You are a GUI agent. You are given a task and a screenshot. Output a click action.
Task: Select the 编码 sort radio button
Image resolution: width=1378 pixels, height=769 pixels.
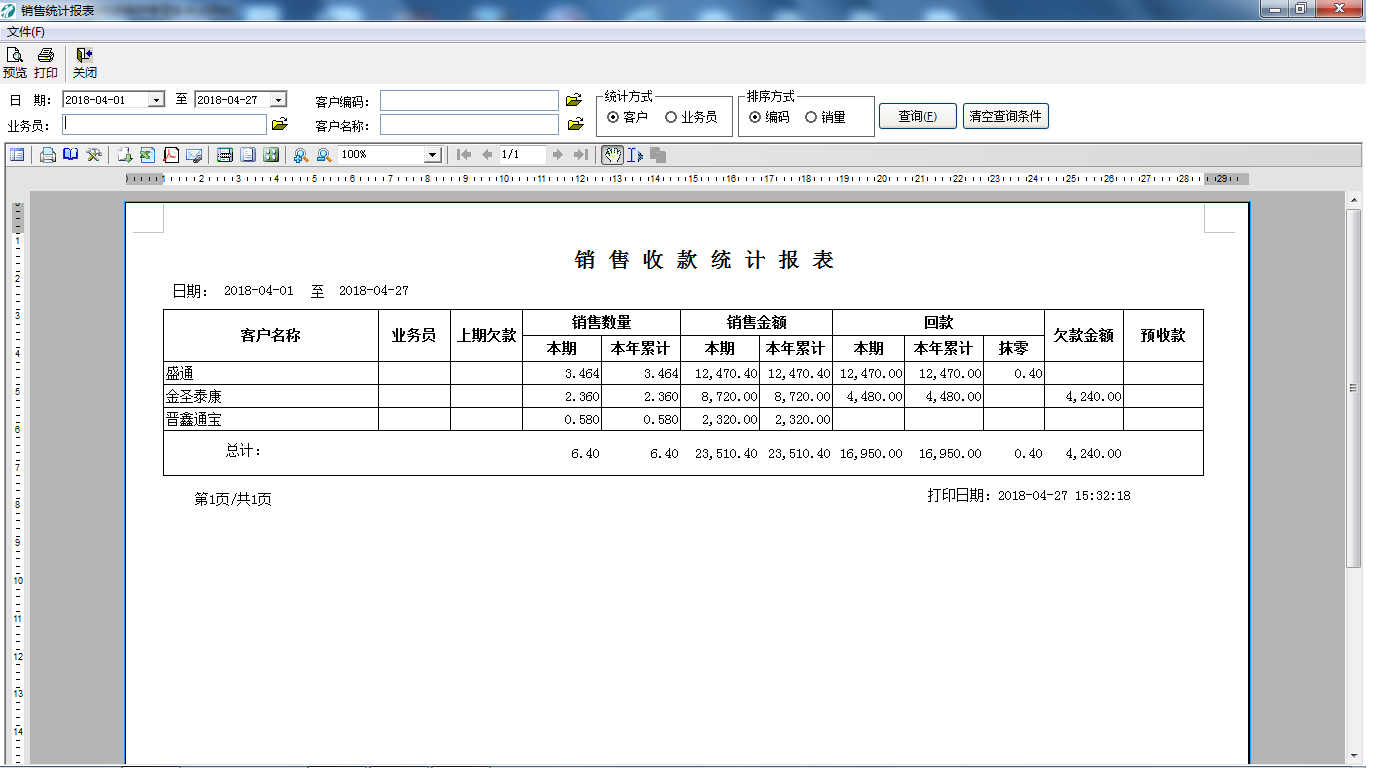tap(755, 117)
